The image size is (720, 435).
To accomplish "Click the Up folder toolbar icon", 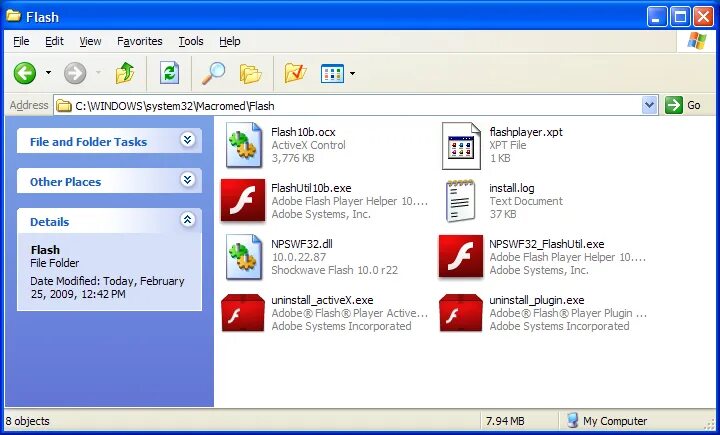I will tap(124, 73).
